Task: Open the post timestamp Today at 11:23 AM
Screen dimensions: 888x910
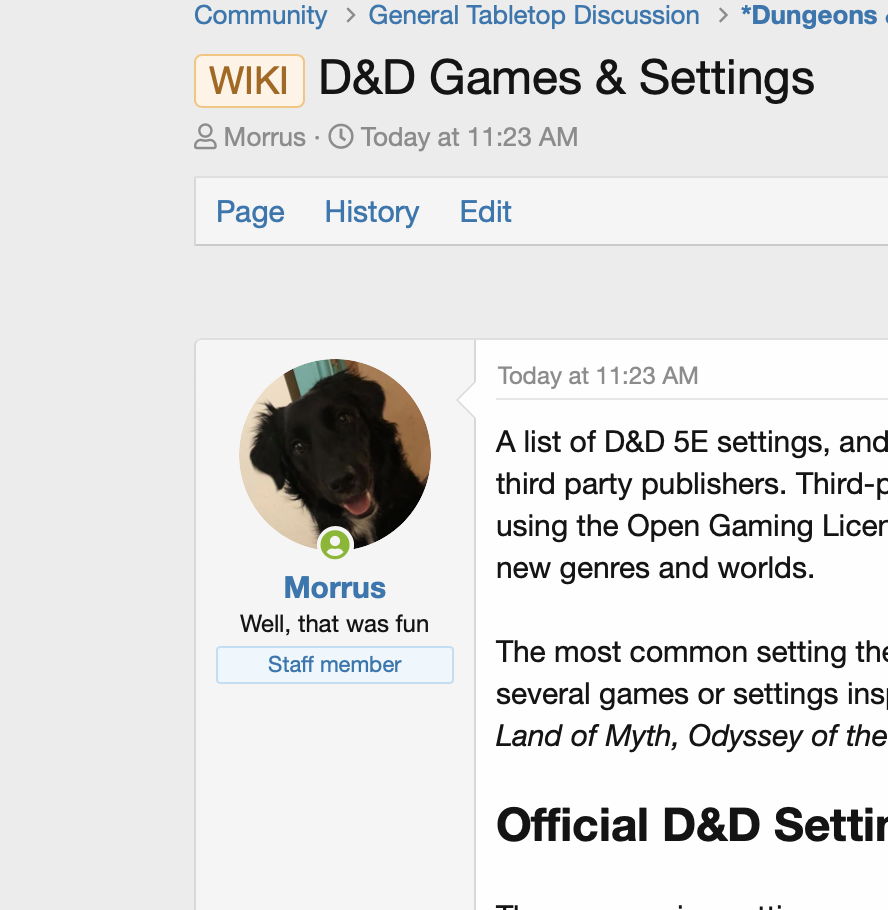Action: click(598, 375)
